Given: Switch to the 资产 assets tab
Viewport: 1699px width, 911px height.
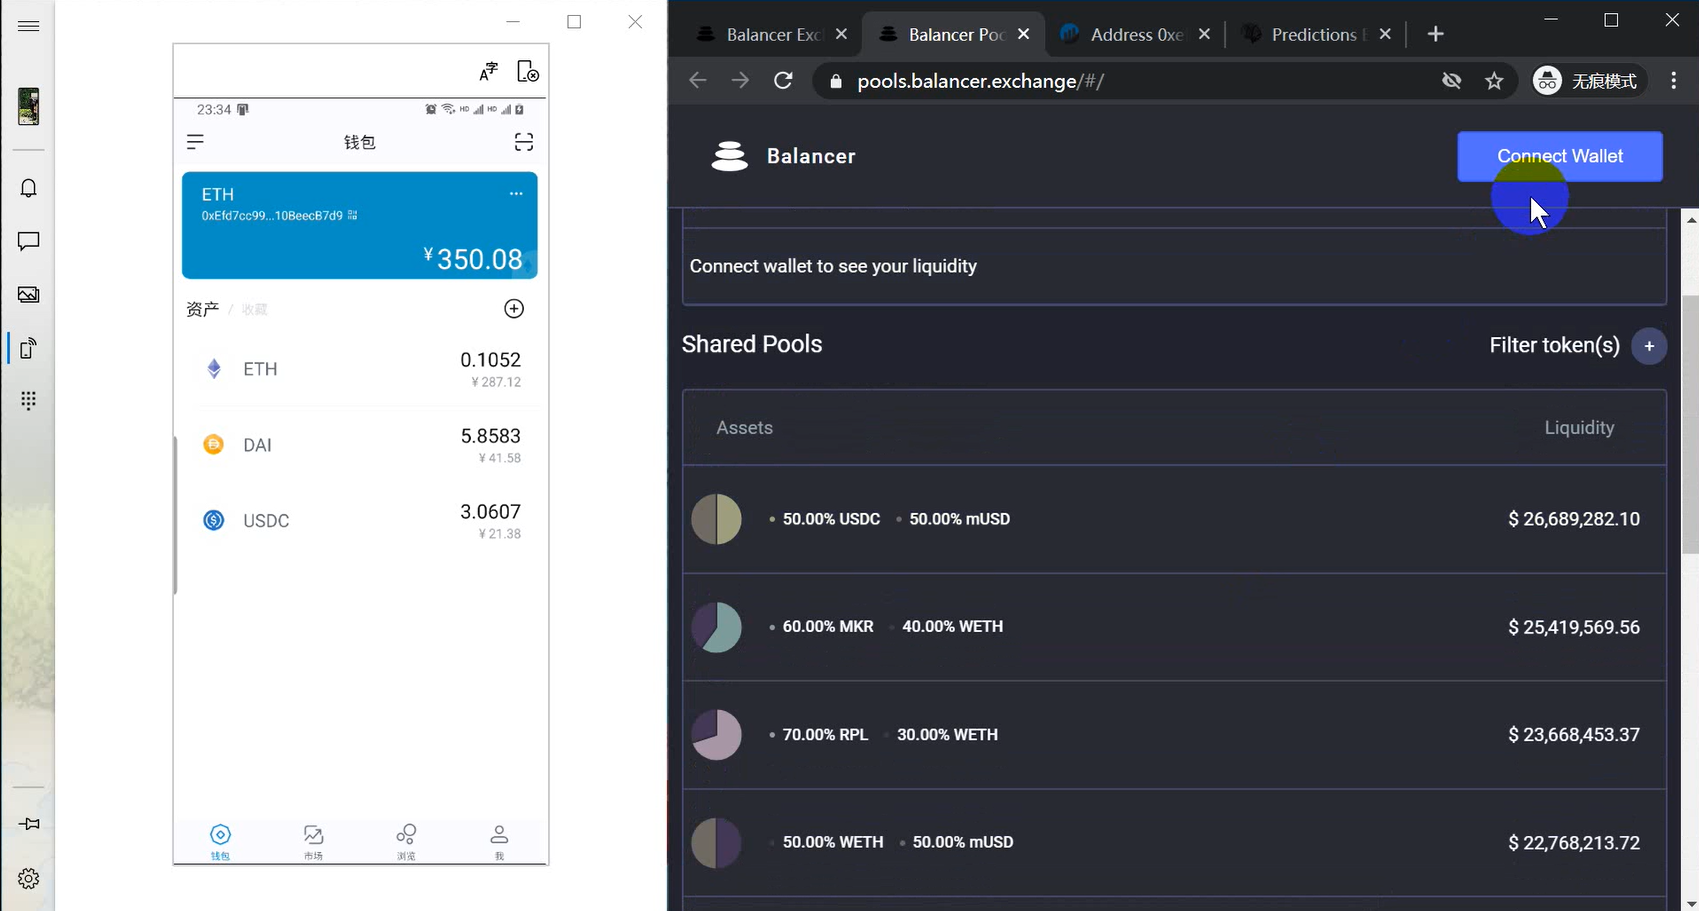Looking at the screenshot, I should [202, 309].
